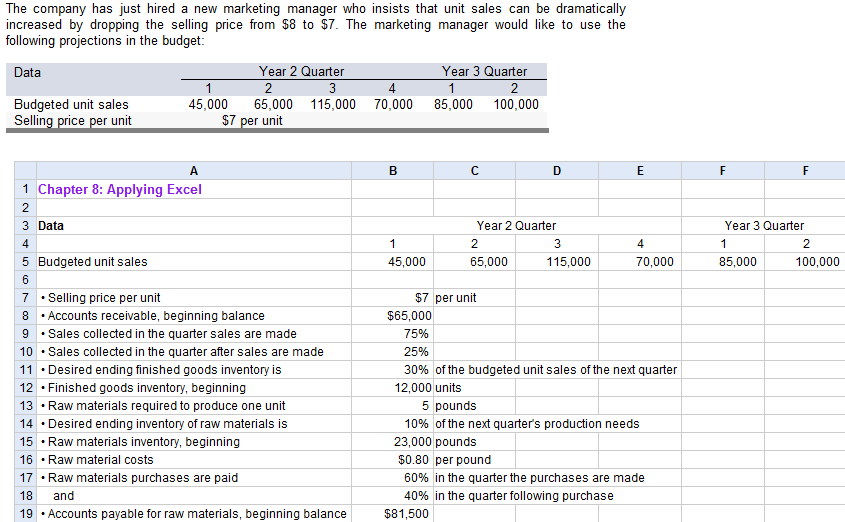Viewport: 845px width, 522px height.
Task: Select 'Data' cell in row 3
Action: 193,226
